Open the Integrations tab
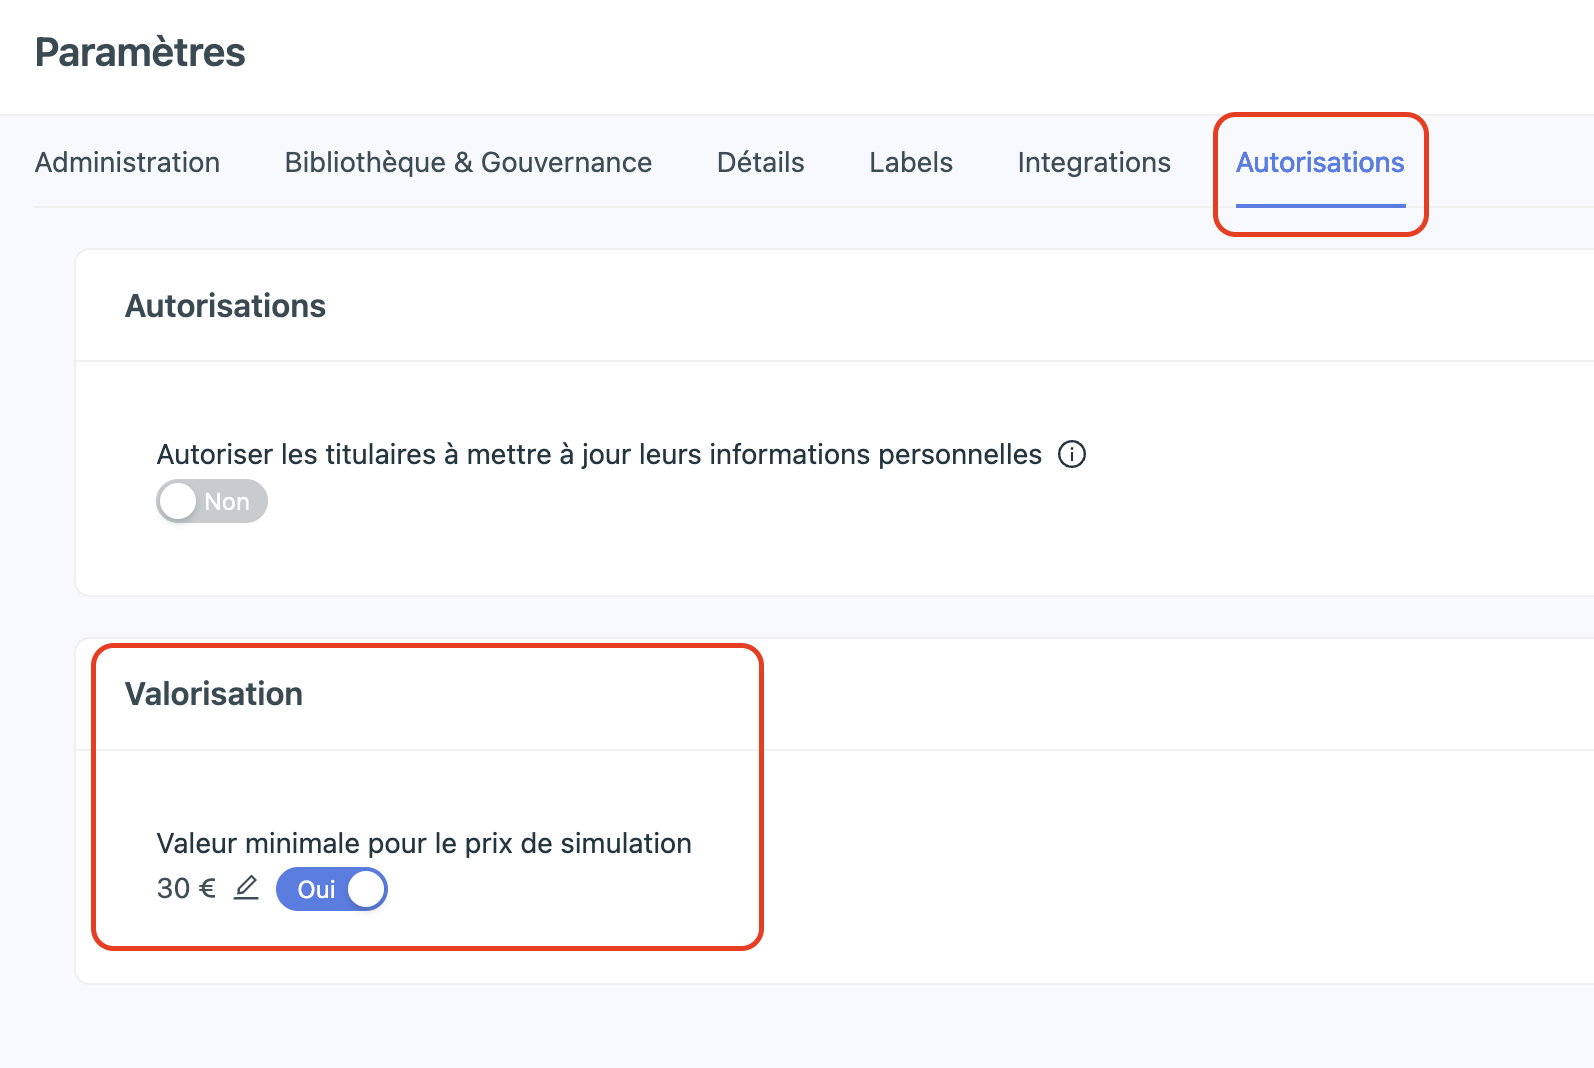This screenshot has height=1068, width=1594. (1093, 162)
